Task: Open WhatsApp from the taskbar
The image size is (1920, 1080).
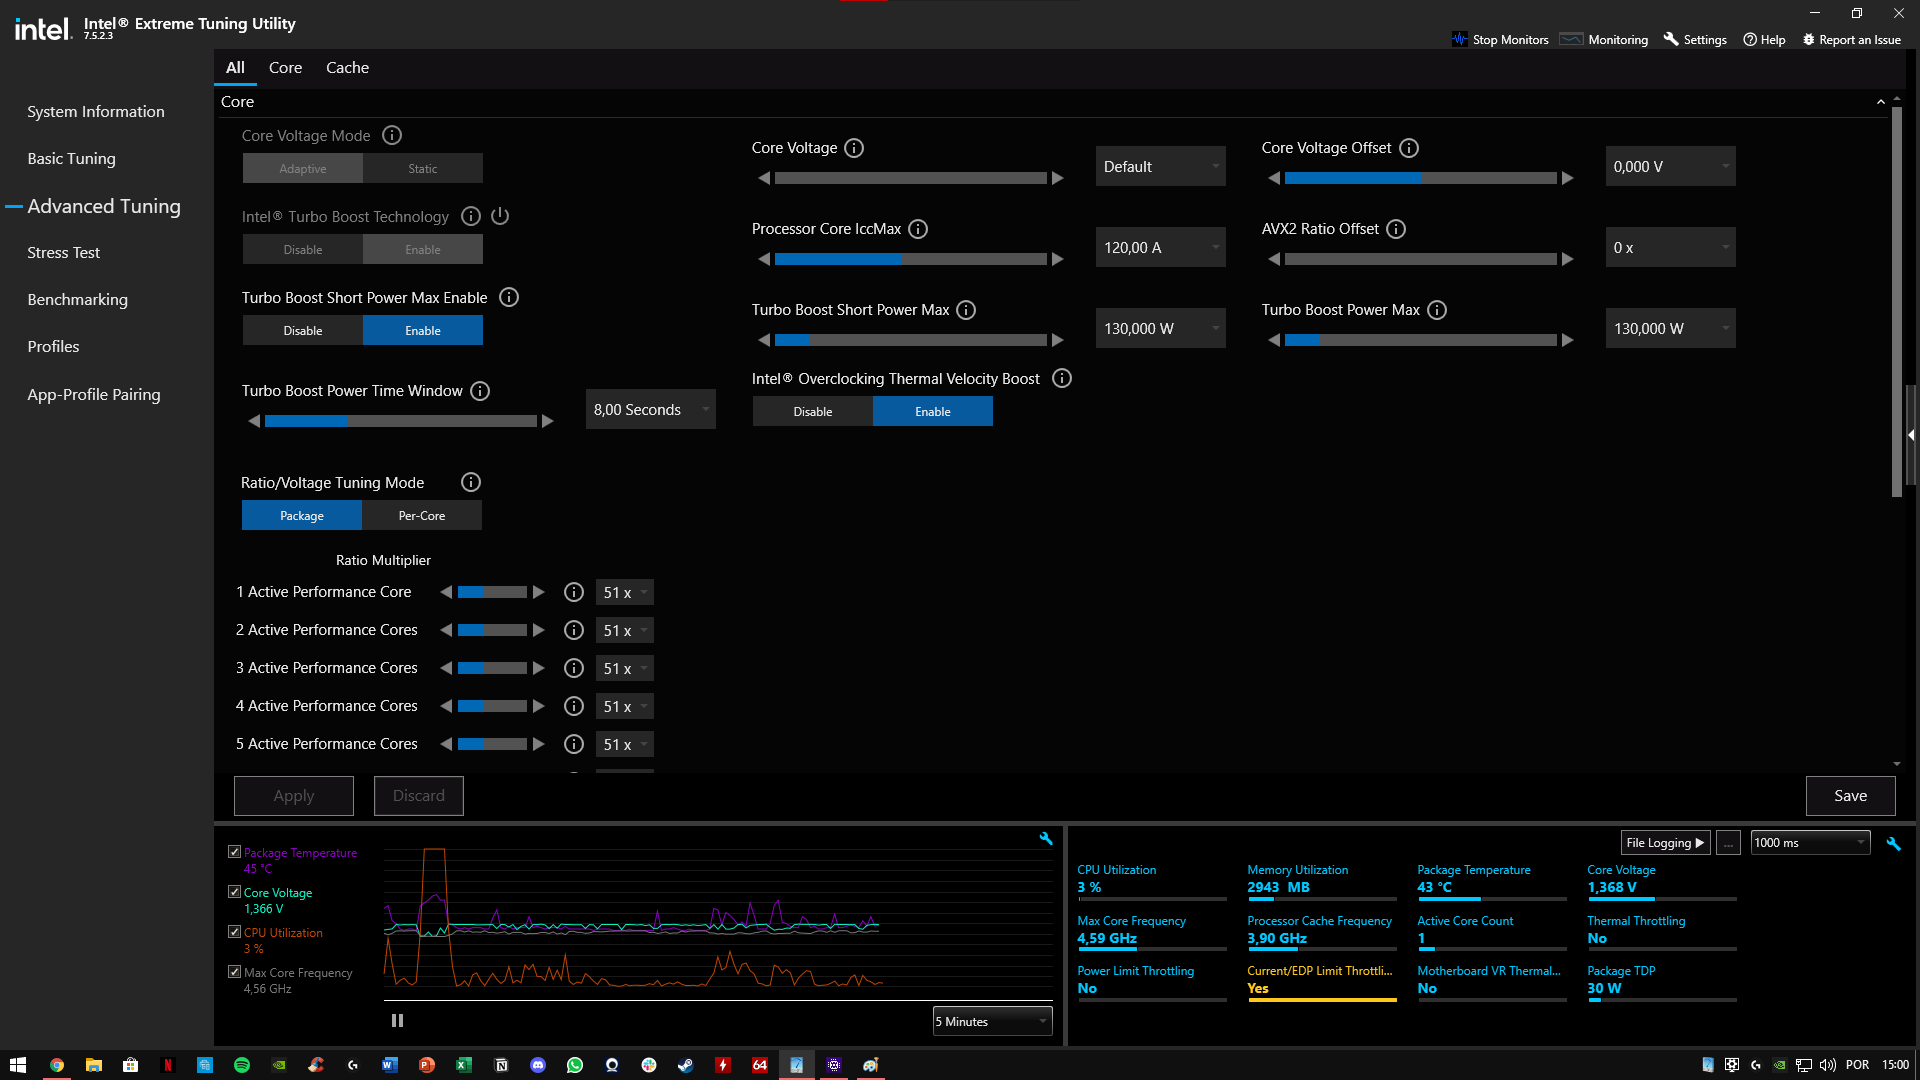Action: click(575, 1065)
